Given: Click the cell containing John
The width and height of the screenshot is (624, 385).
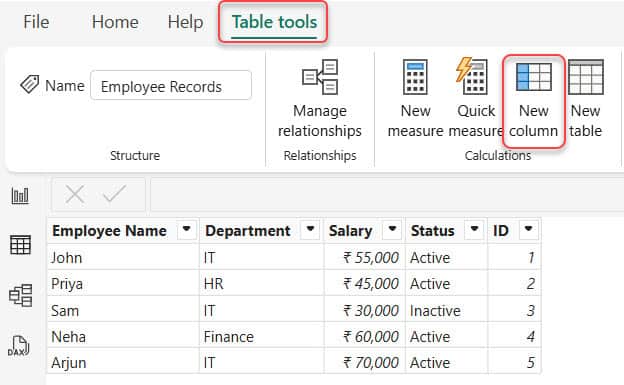Looking at the screenshot, I should click(x=123, y=258).
